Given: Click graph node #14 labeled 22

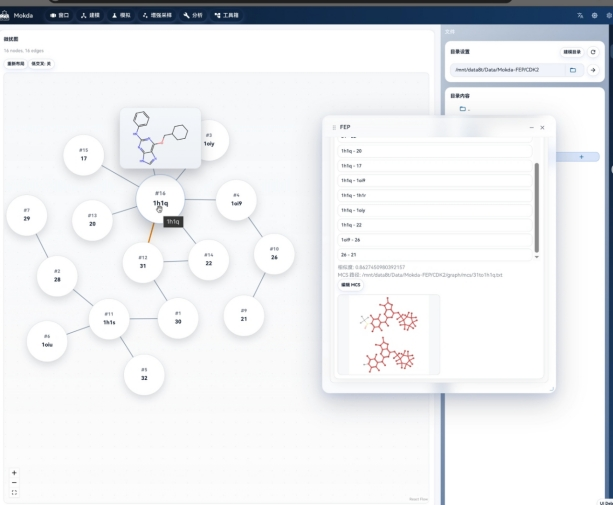Looking at the screenshot, I should (208, 260).
